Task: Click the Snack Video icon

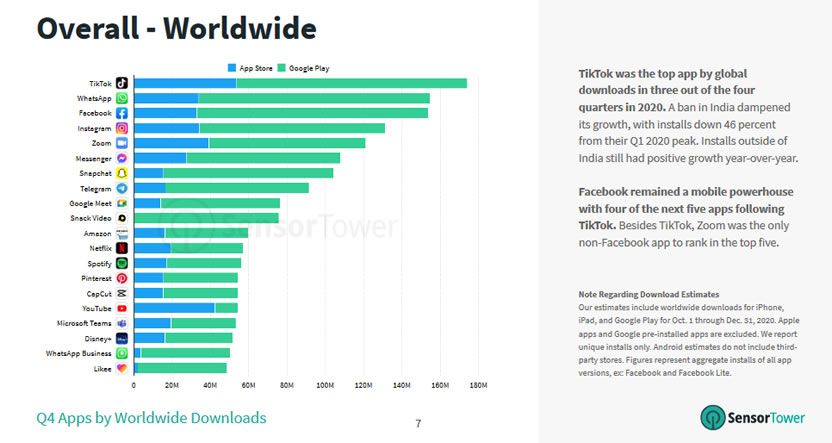Action: (122, 218)
